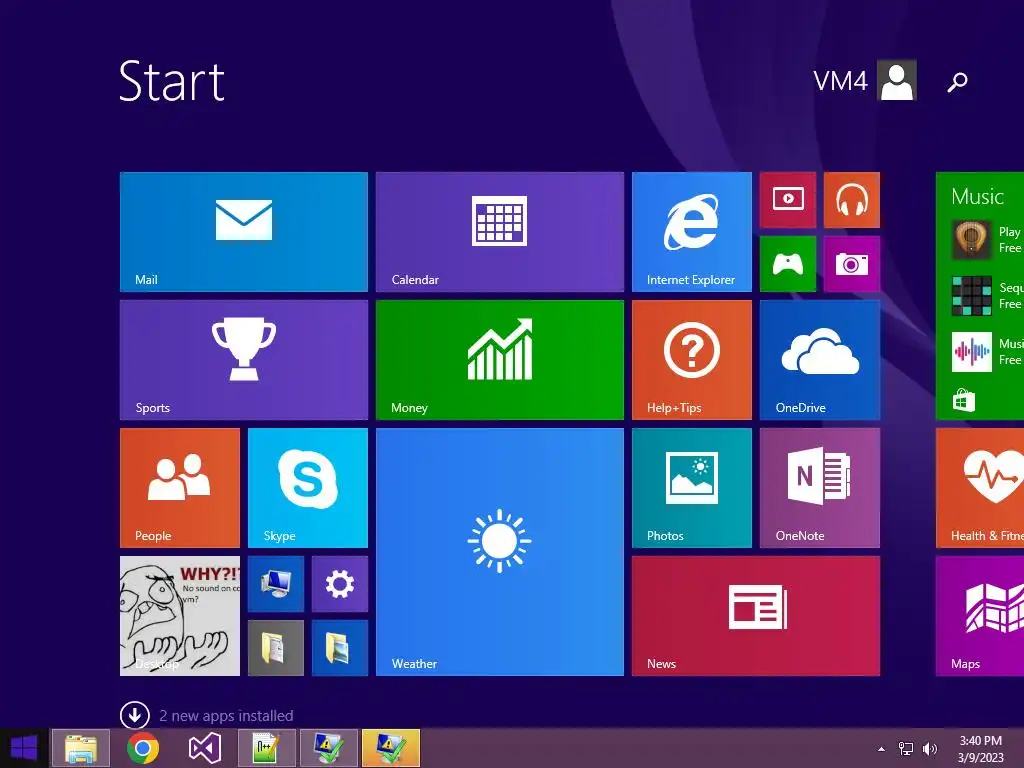Open Visual Studio from taskbar
1024x768 pixels.
coord(204,748)
